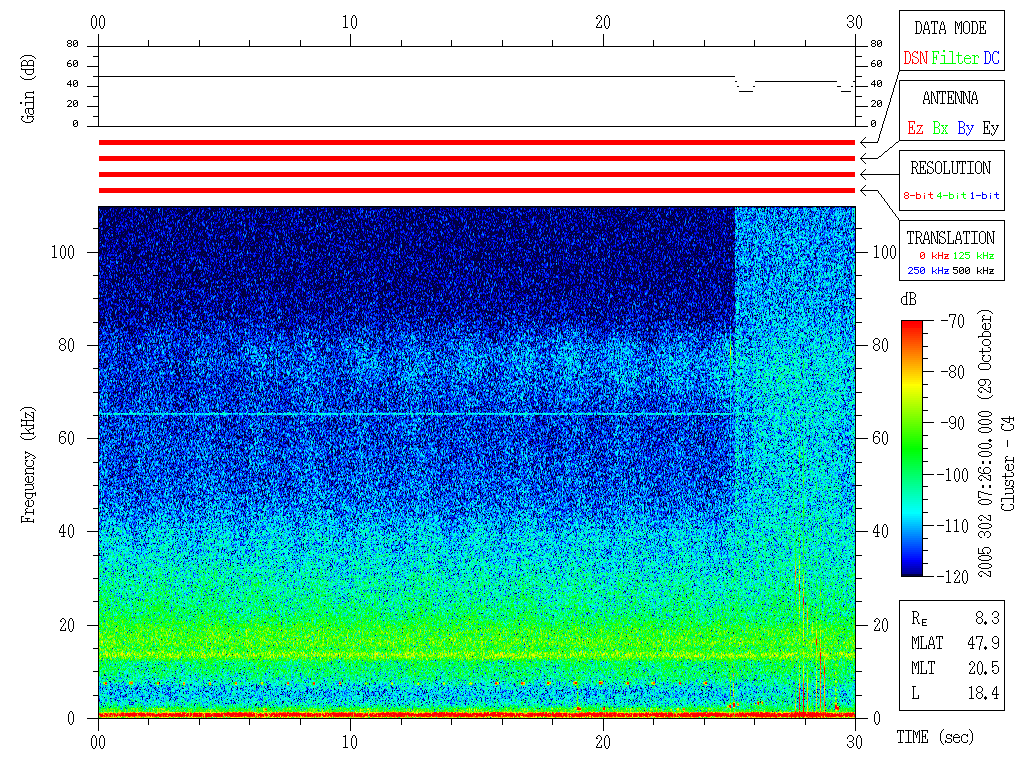
Task: Click the red 0 kHz translation label
Action: point(934,255)
